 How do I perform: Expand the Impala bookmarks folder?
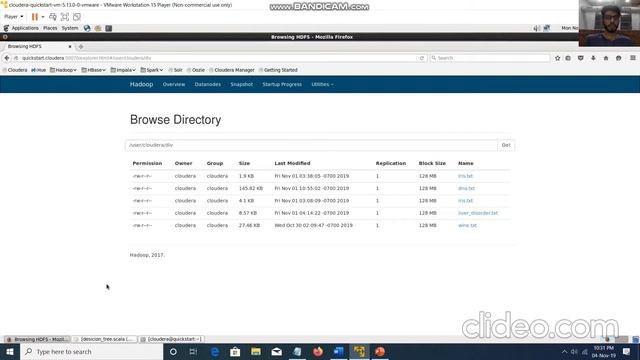[x=123, y=70]
